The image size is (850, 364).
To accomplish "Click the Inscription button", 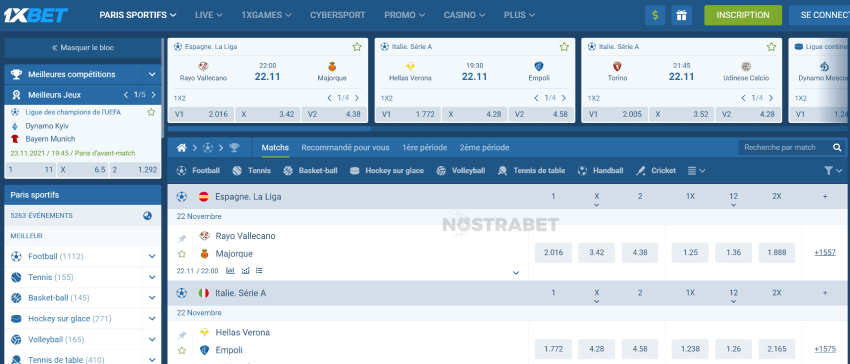I will click(x=743, y=15).
